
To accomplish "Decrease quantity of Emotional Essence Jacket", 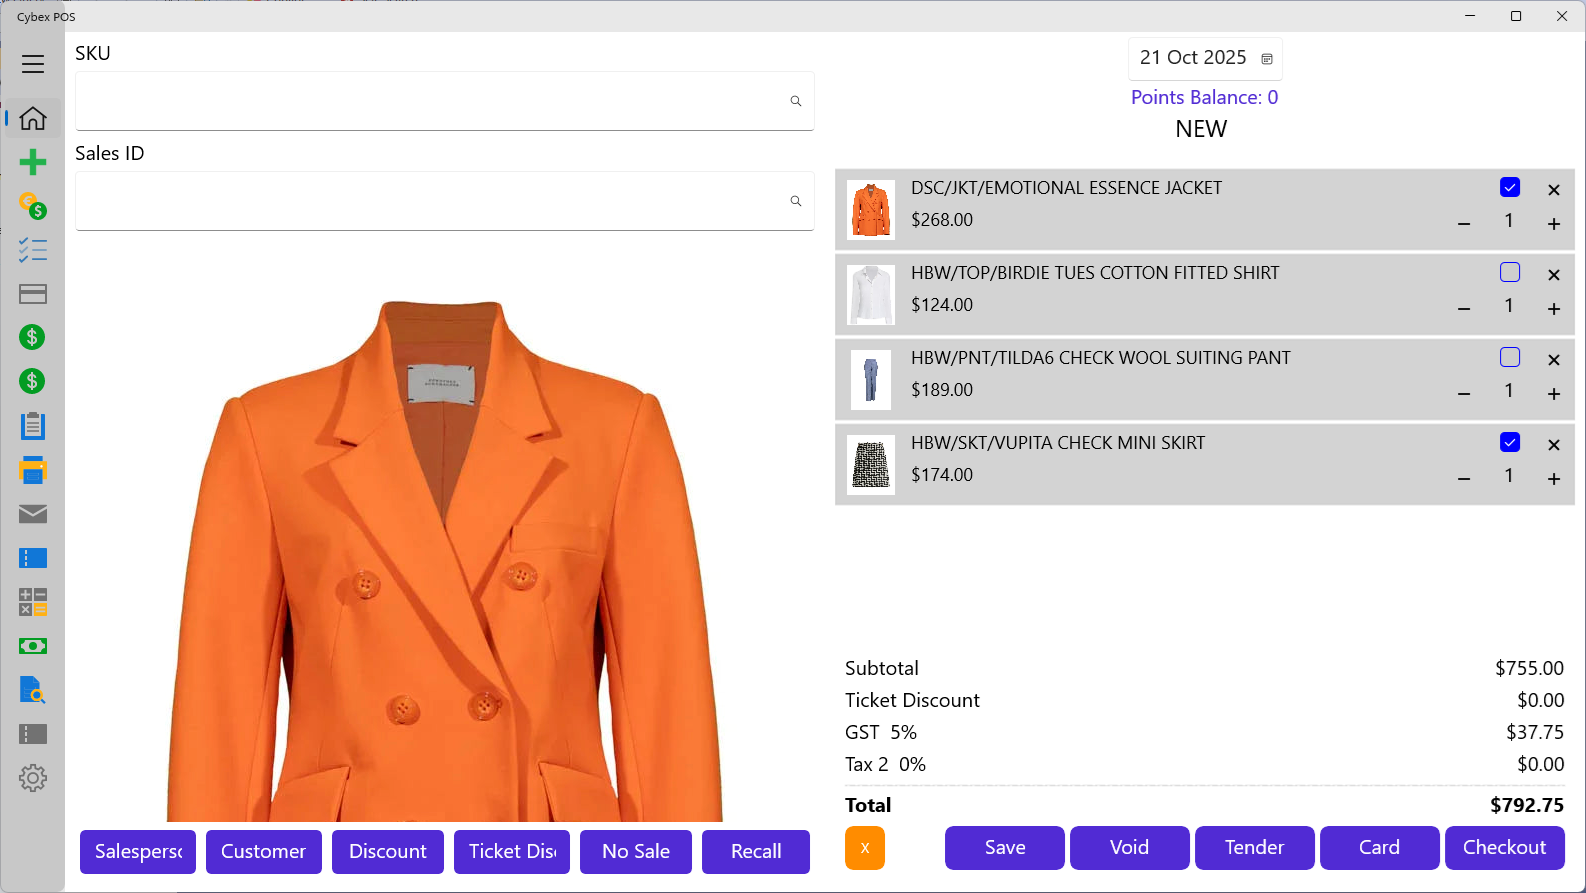I will click(1464, 224).
